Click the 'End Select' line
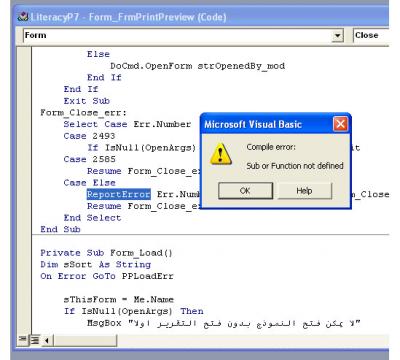400x360 pixels. [x=92, y=218]
